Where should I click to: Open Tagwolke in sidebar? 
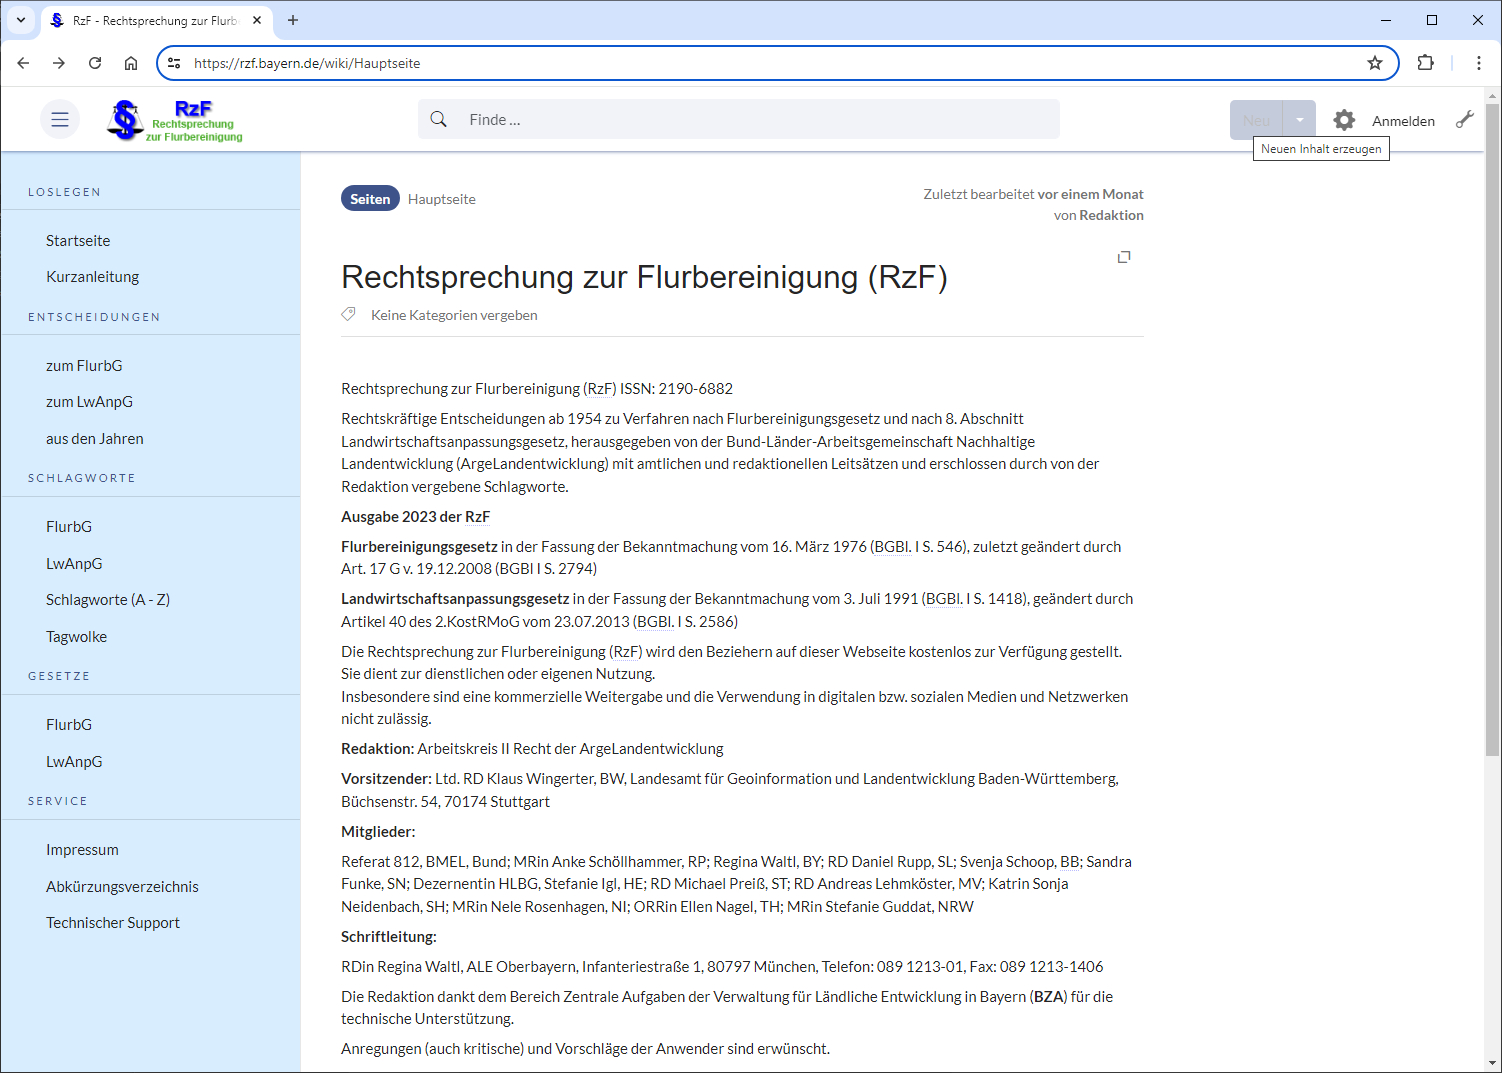[76, 637]
